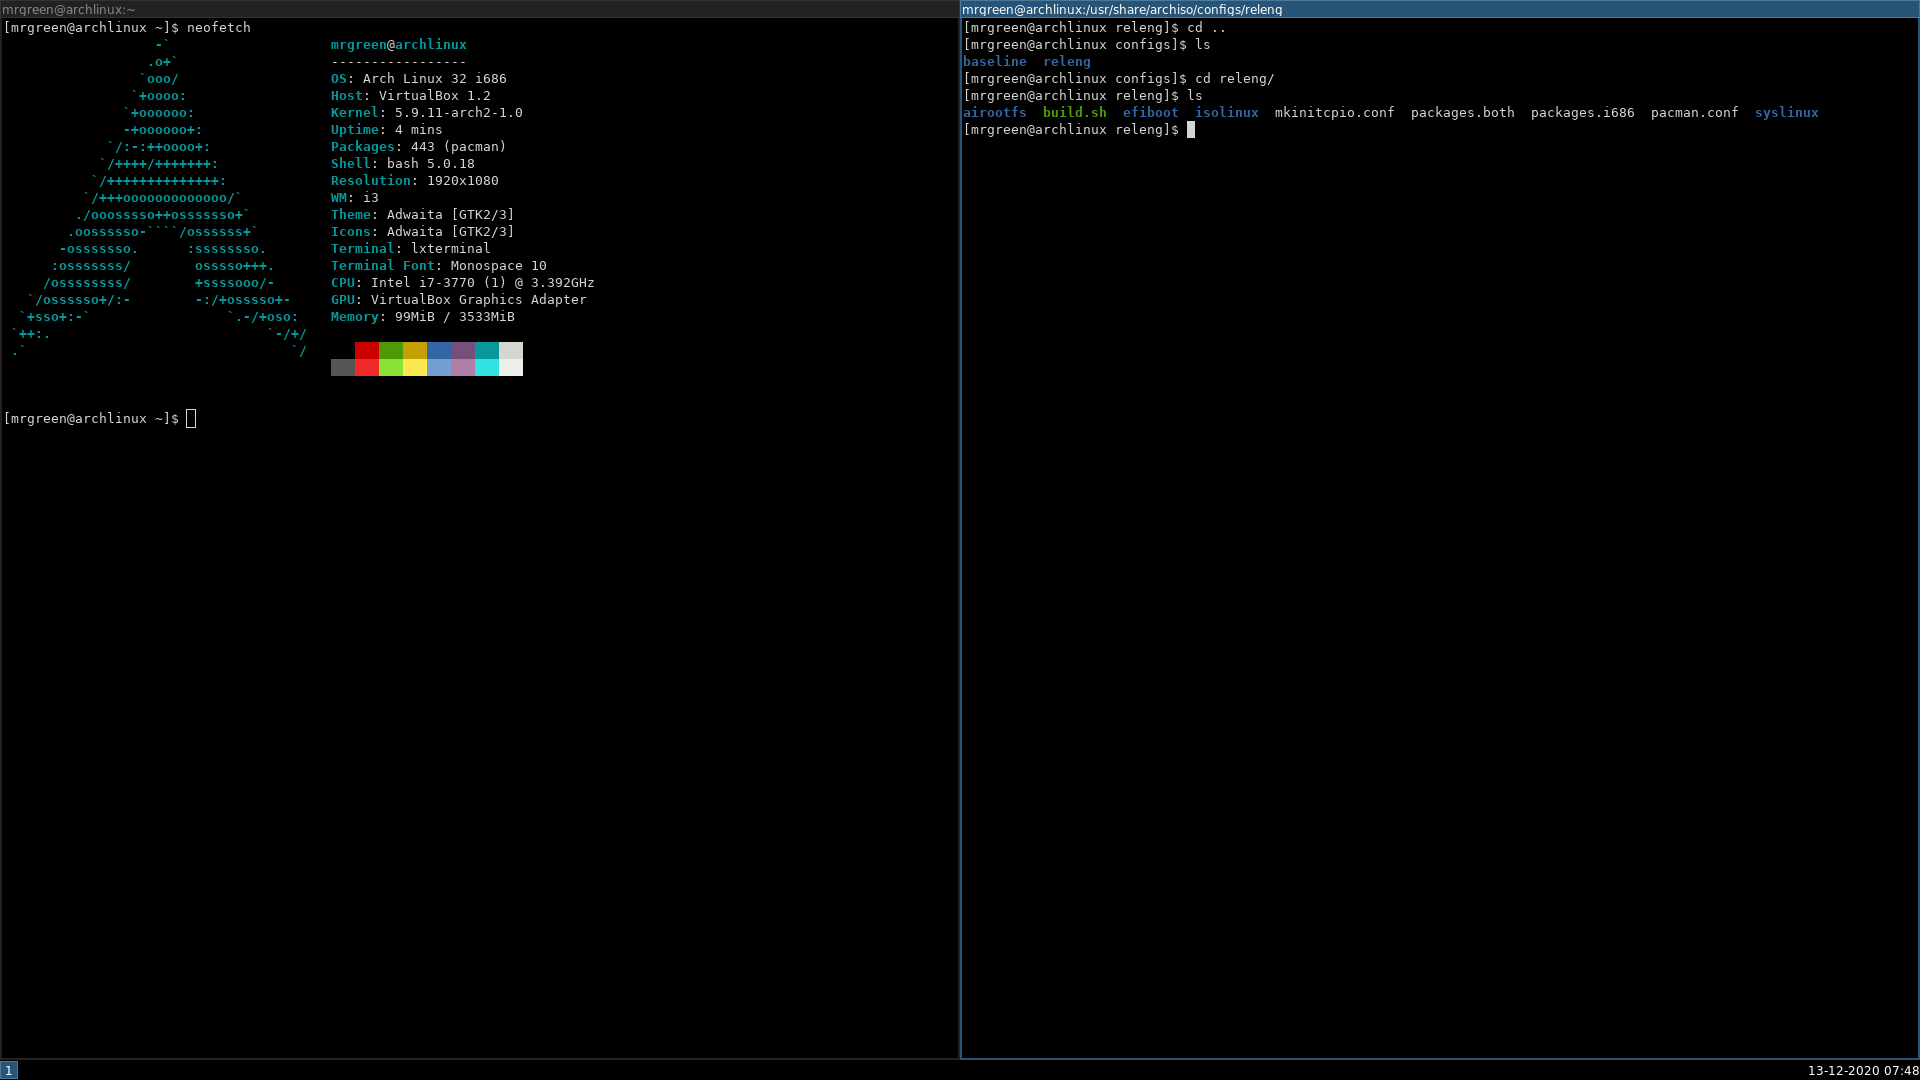The width and height of the screenshot is (1920, 1080).
Task: Click the Resolution line 1920x1080
Action: click(x=415, y=181)
